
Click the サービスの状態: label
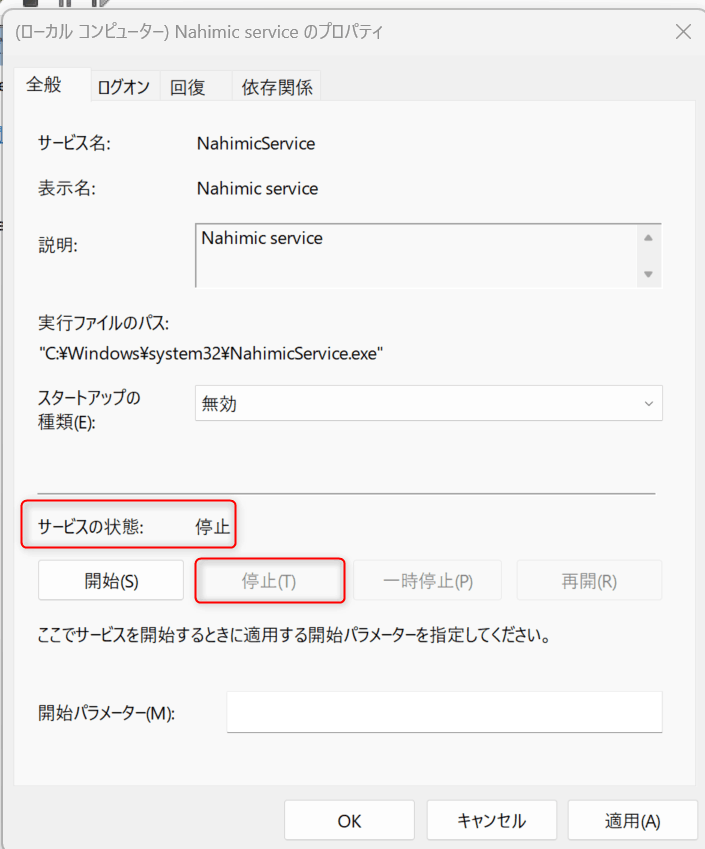pyautogui.click(x=90, y=526)
